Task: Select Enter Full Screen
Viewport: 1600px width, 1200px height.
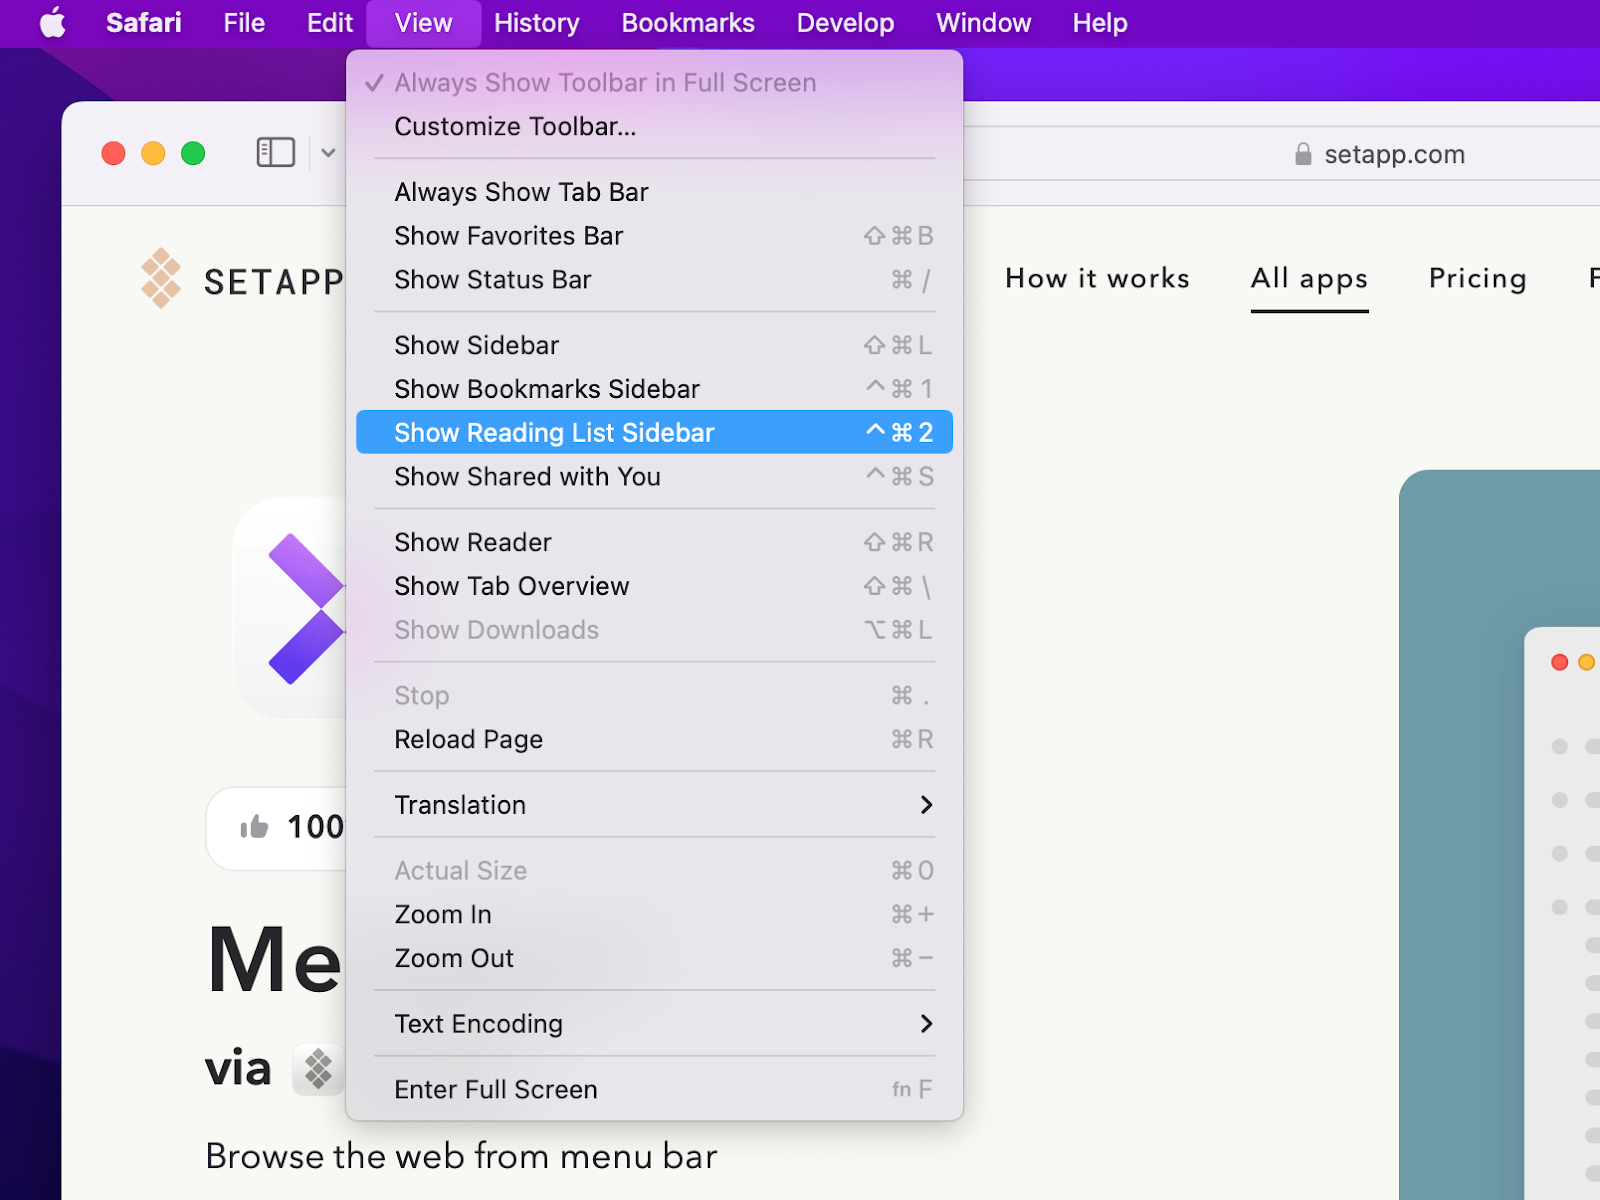Action: 495,1089
